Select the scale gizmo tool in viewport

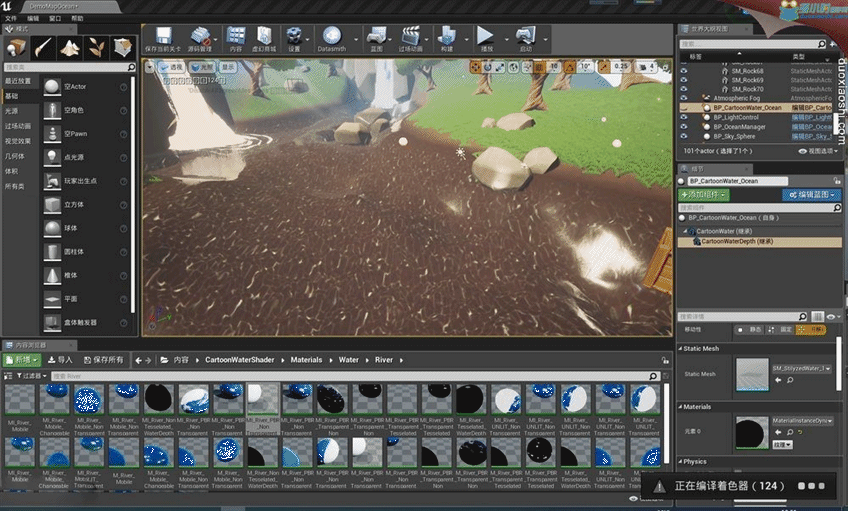click(500, 67)
